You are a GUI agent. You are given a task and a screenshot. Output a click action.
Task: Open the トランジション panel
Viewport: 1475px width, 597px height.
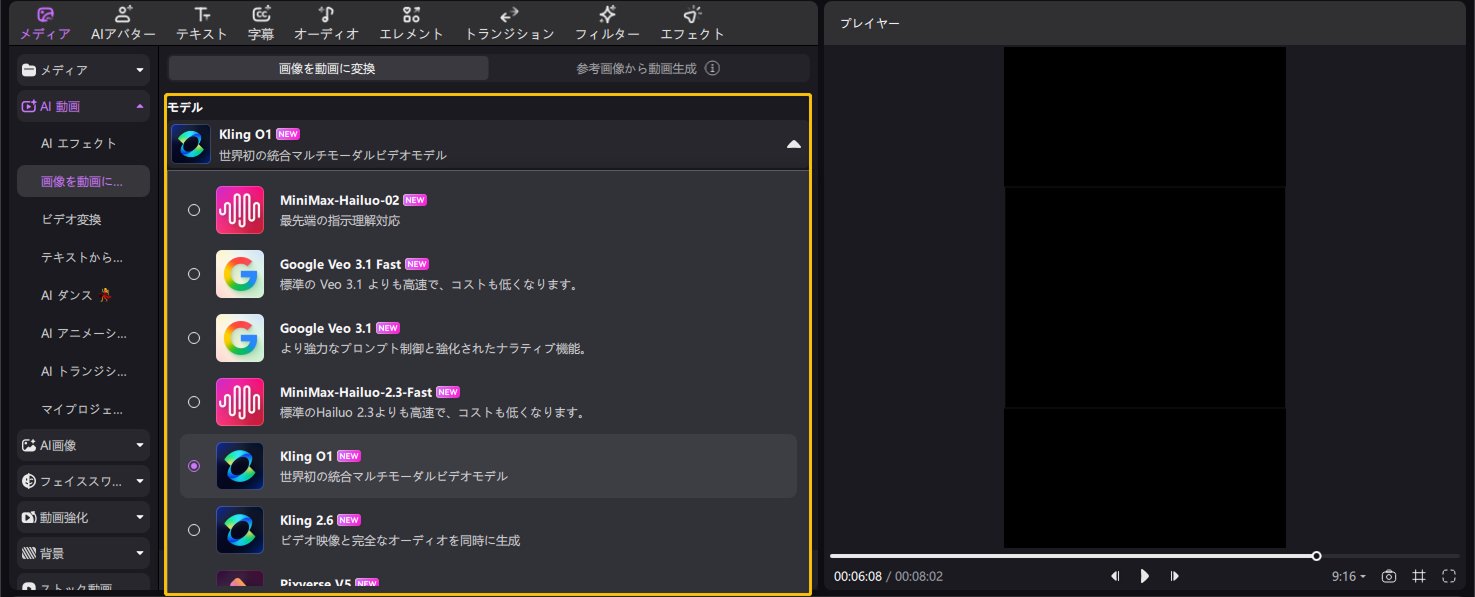508,22
